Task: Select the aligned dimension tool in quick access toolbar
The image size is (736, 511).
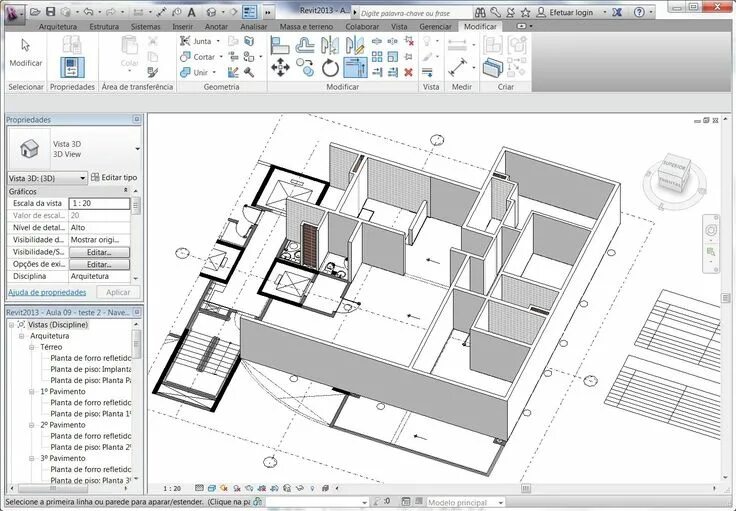Action: coord(161,12)
